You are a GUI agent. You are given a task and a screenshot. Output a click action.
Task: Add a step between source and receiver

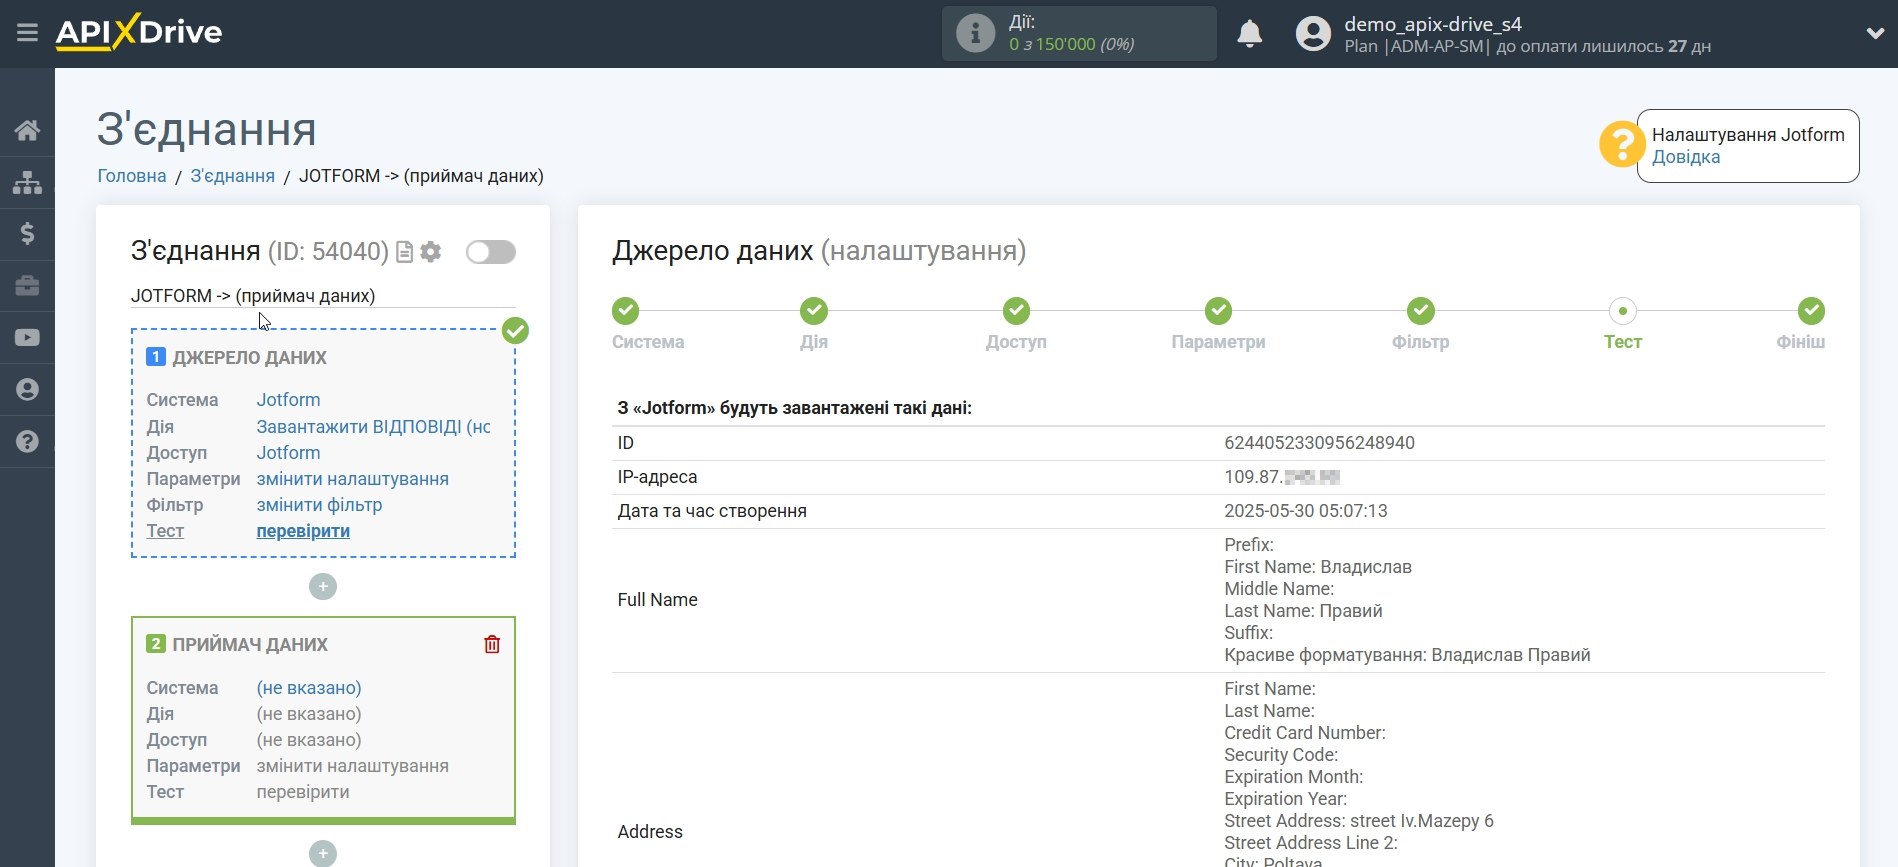(323, 587)
